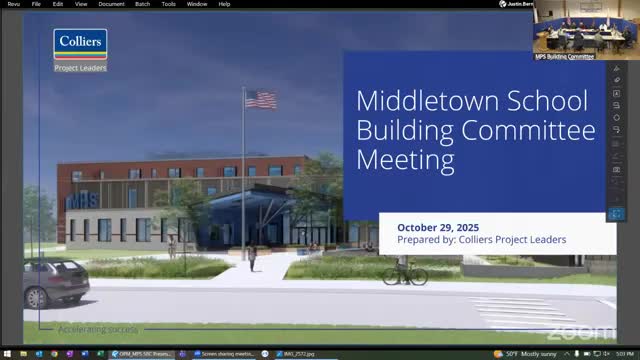Open Outlook from the taskbar

39,354
